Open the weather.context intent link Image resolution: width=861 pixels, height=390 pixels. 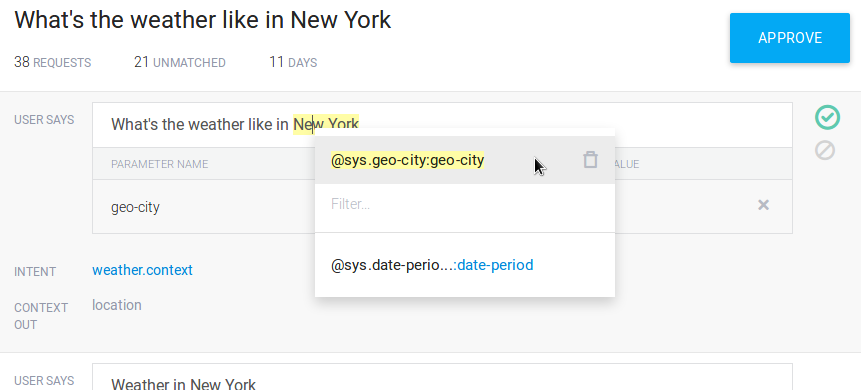pyautogui.click(x=142, y=270)
